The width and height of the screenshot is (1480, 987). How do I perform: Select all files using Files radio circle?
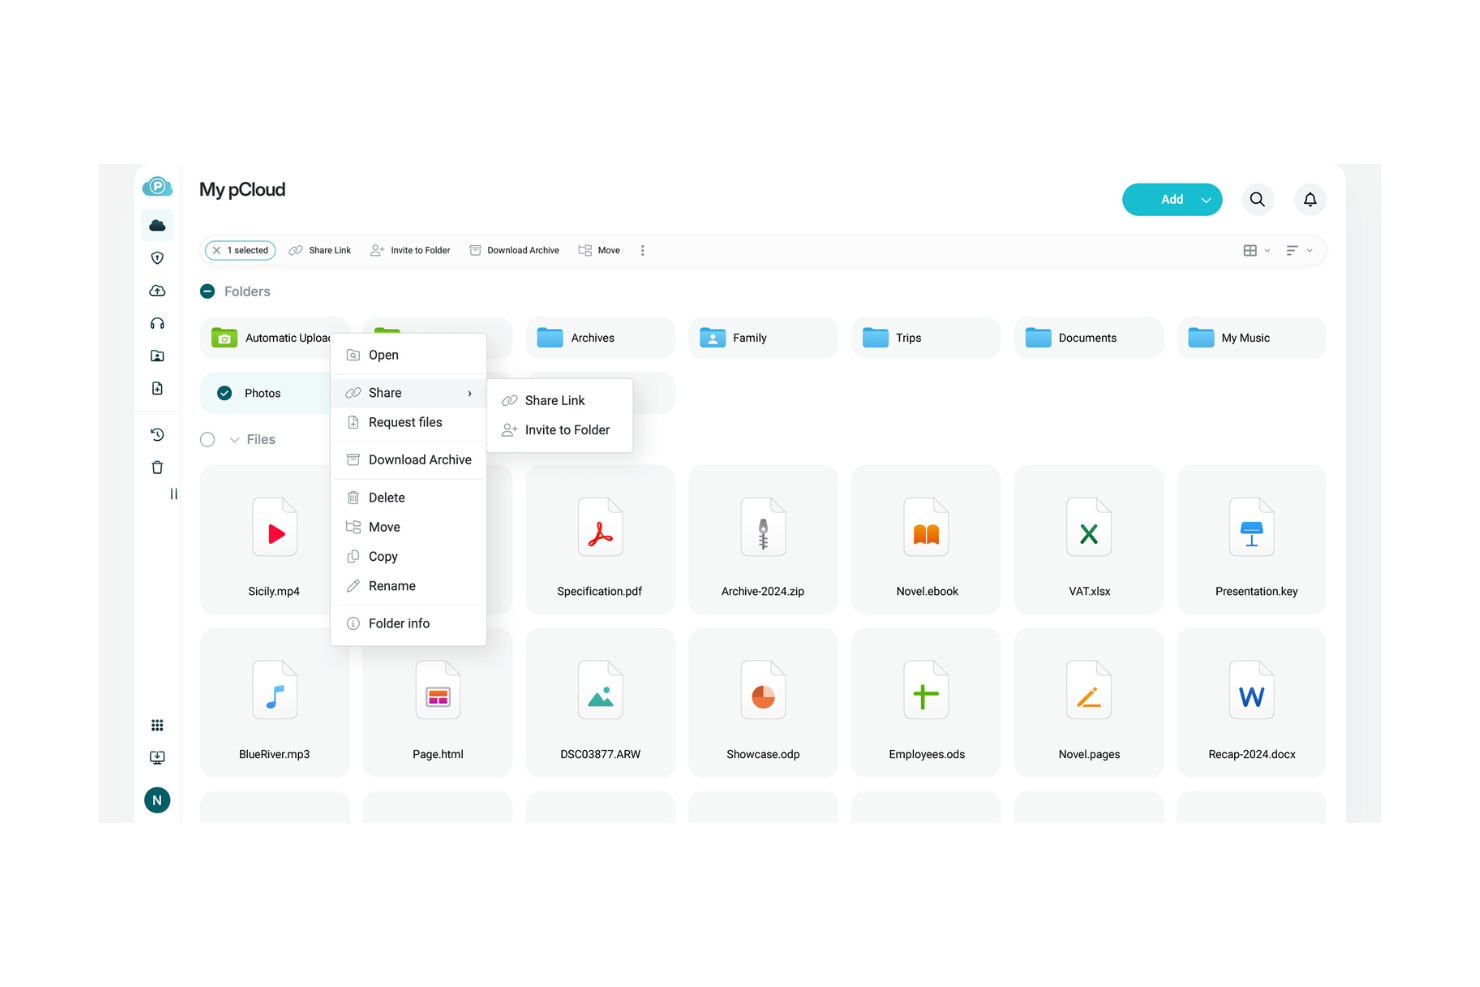point(208,440)
